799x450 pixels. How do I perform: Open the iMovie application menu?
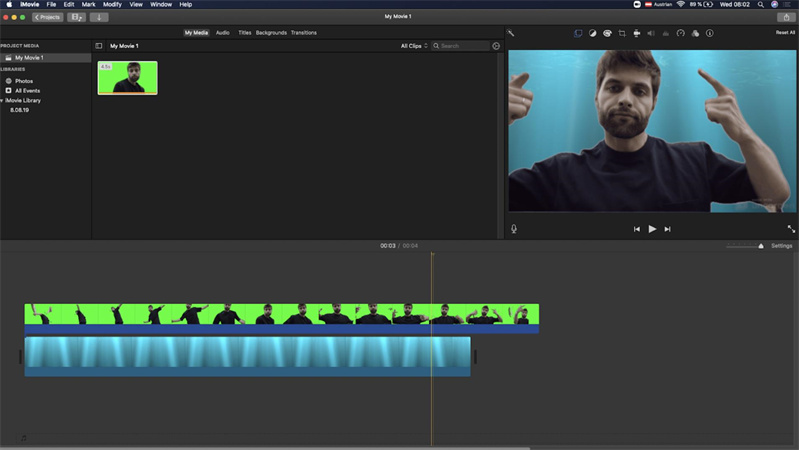30,4
